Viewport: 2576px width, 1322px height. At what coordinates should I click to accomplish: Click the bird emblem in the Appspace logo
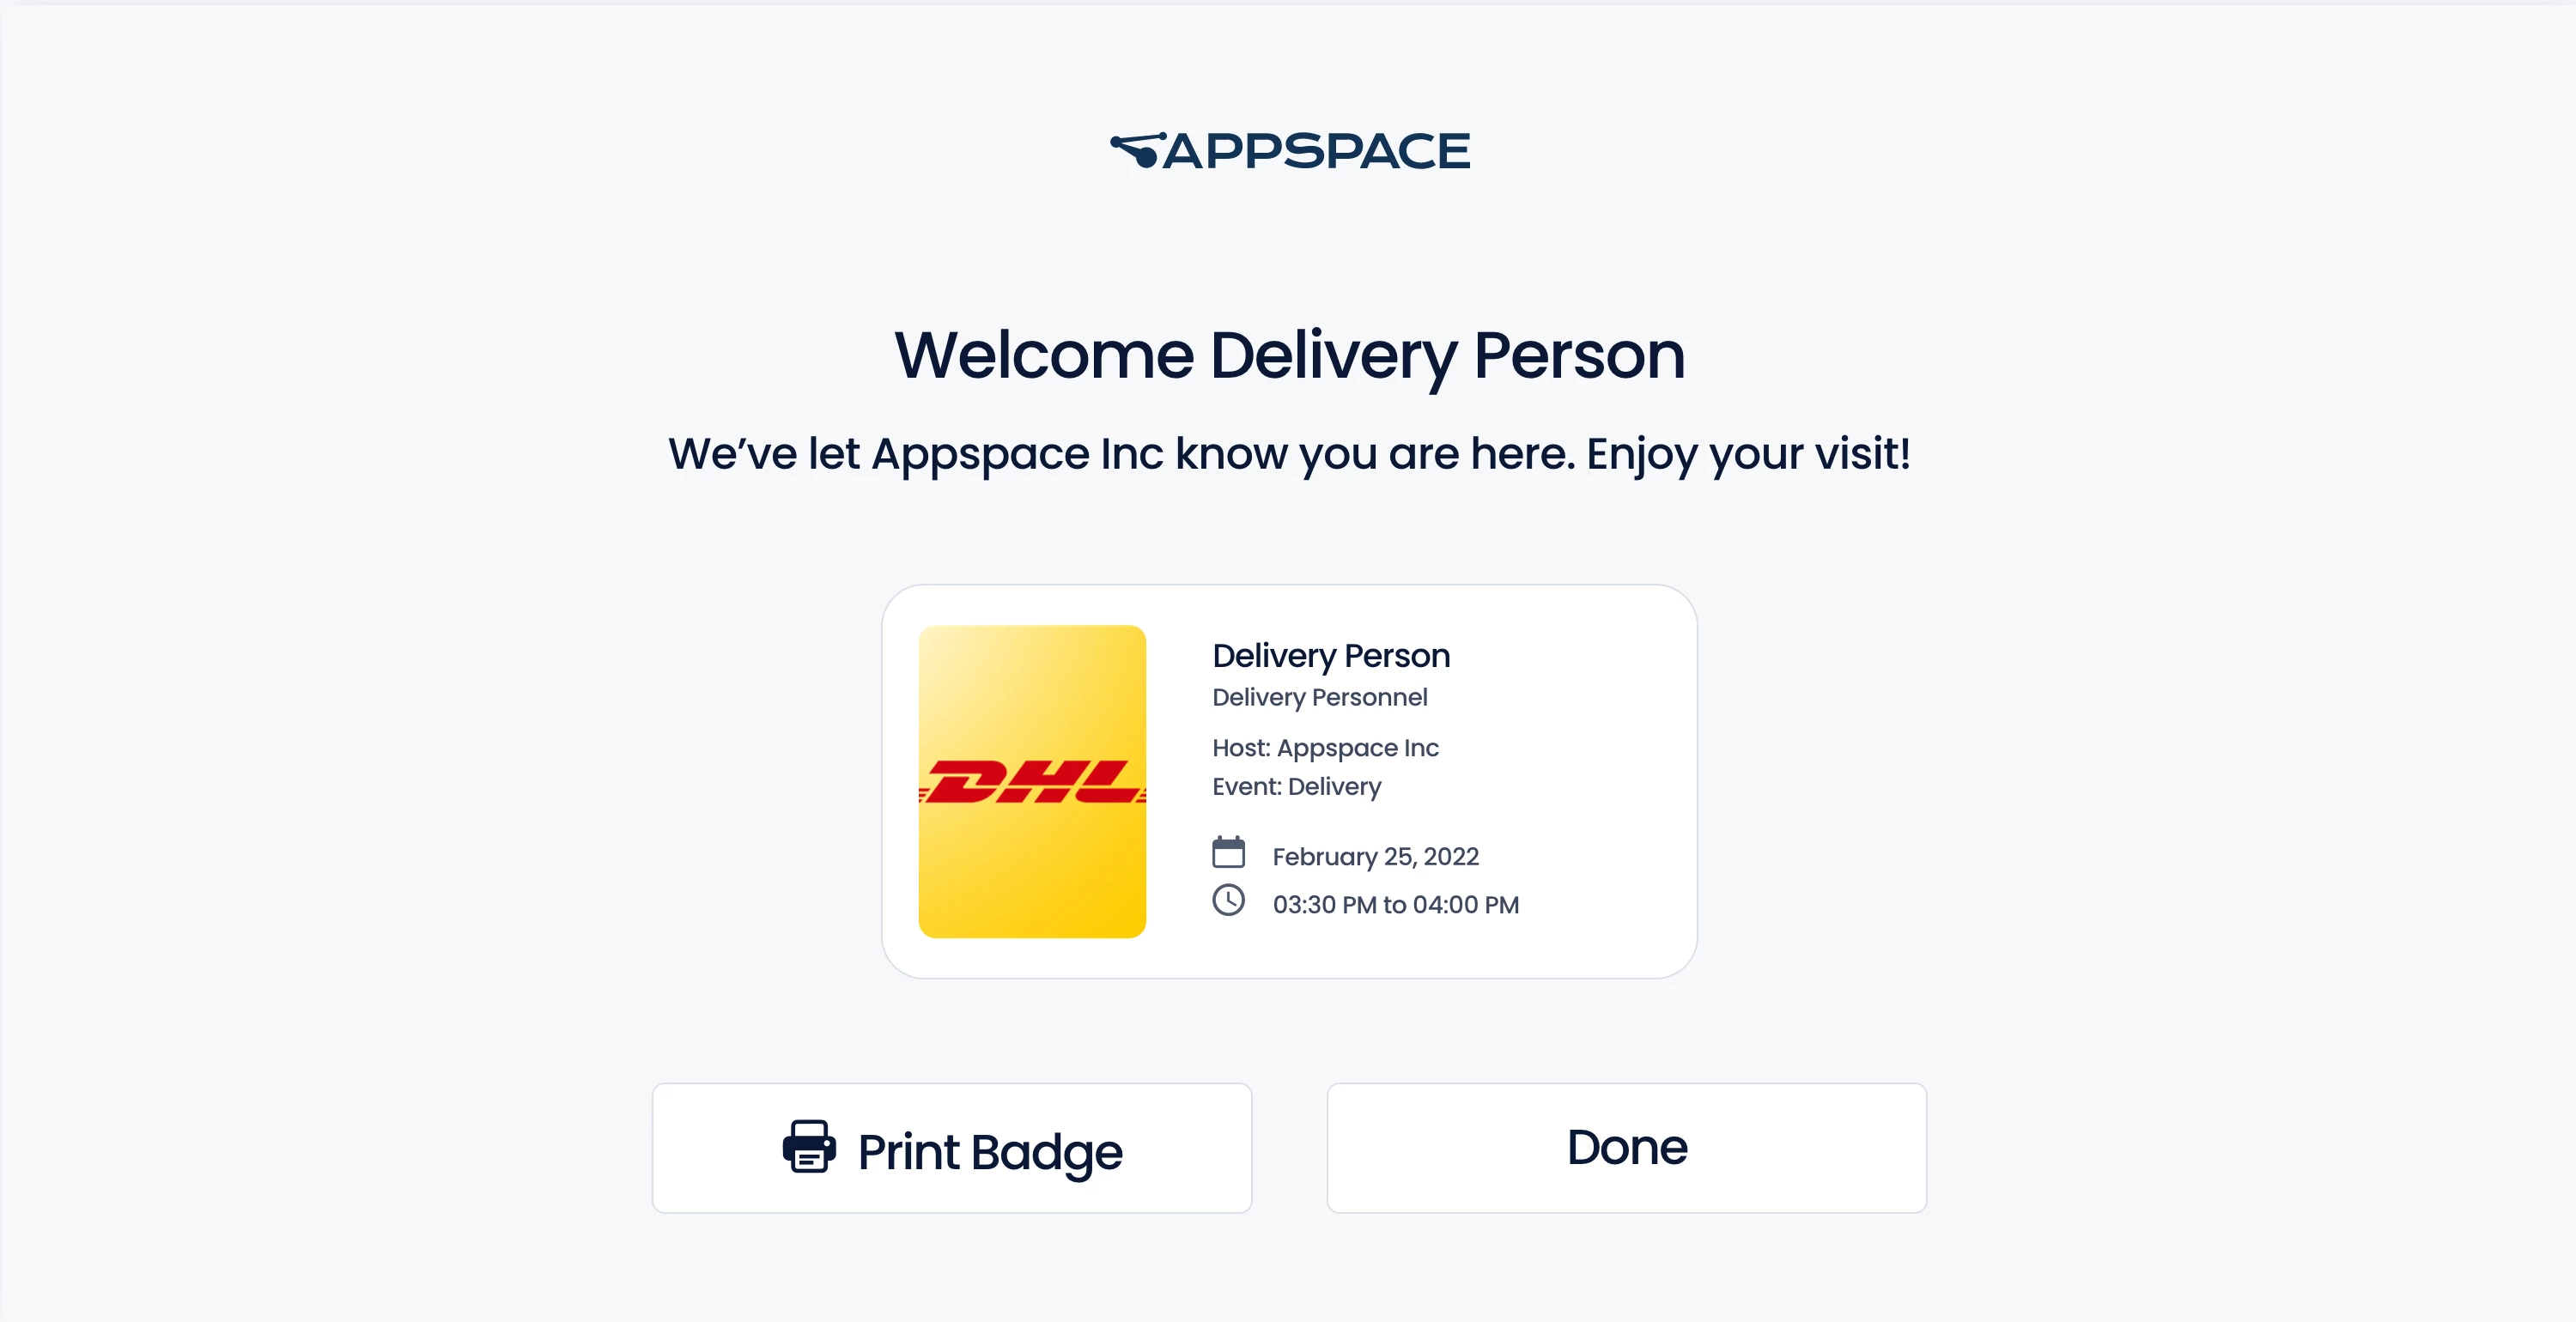1137,150
